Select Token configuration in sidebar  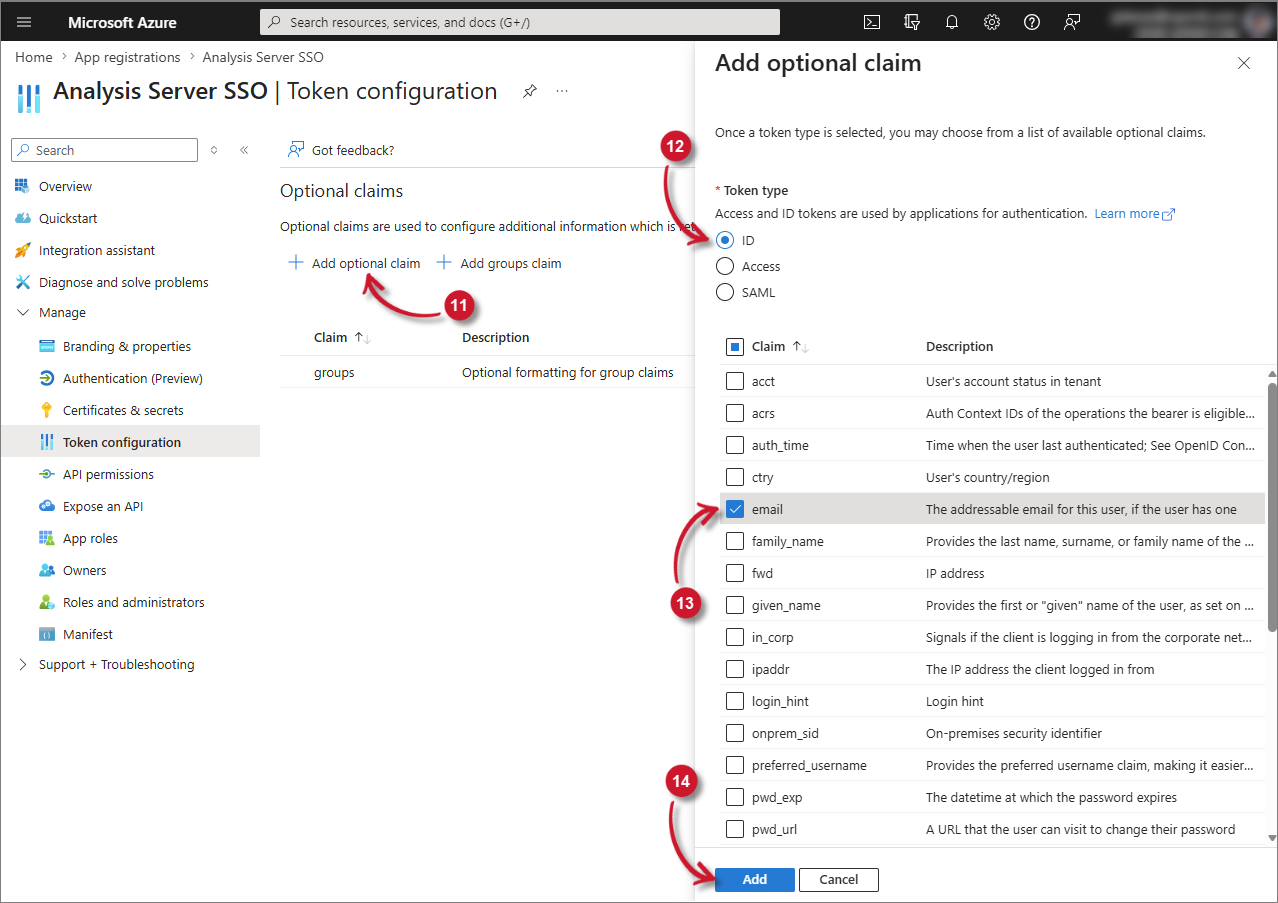pyautogui.click(x=130, y=442)
